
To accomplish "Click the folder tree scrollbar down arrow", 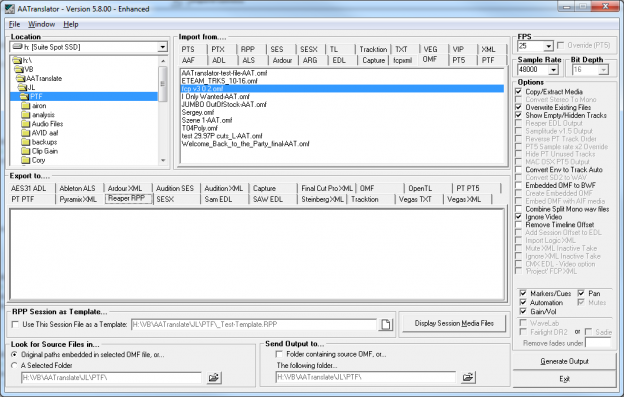I will [163, 160].
